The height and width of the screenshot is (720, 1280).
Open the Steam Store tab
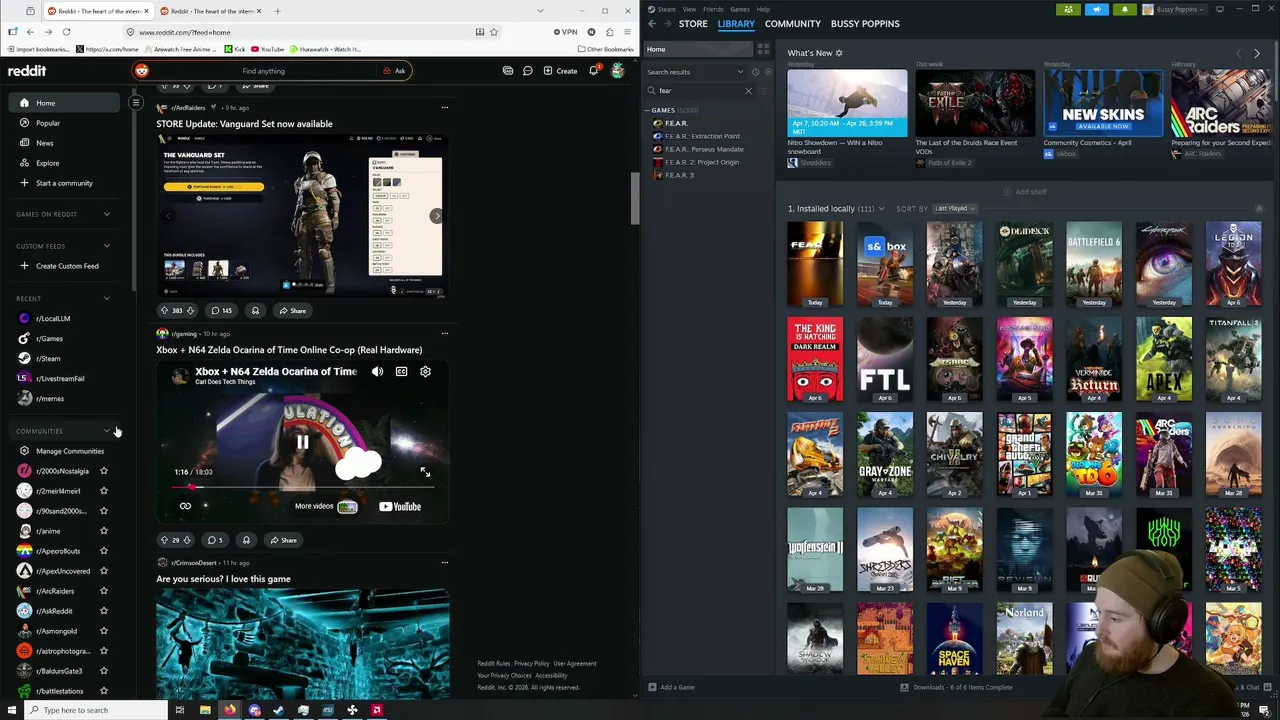pos(693,23)
